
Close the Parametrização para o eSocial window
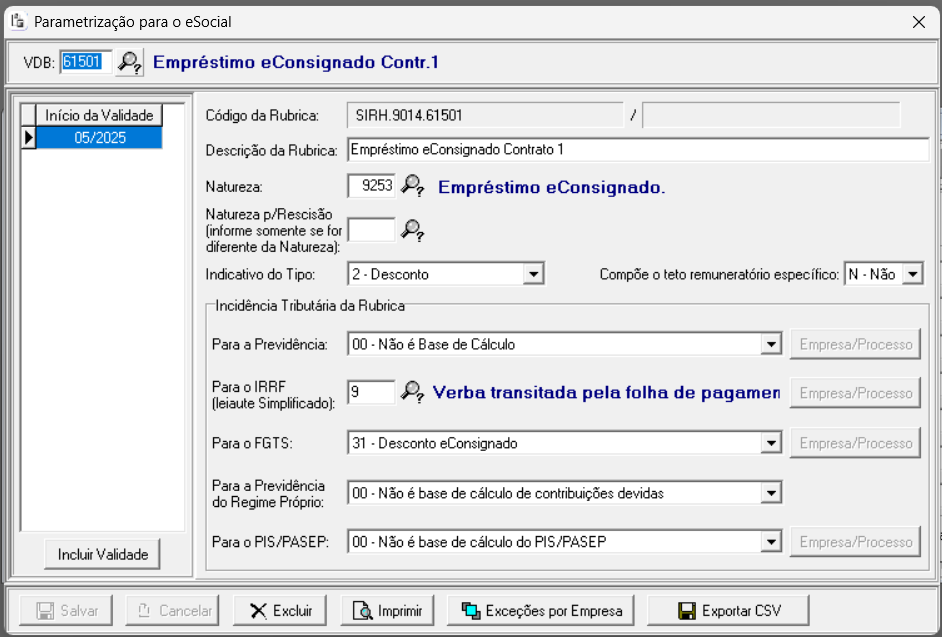pos(919,21)
